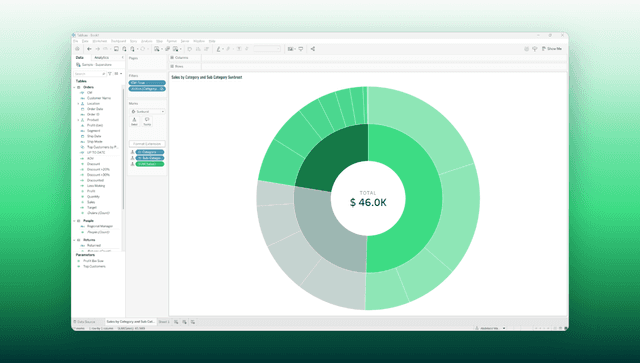Click in the data pane Search field
Image resolution: width=640 pixels, height=363 pixels.
[90, 73]
